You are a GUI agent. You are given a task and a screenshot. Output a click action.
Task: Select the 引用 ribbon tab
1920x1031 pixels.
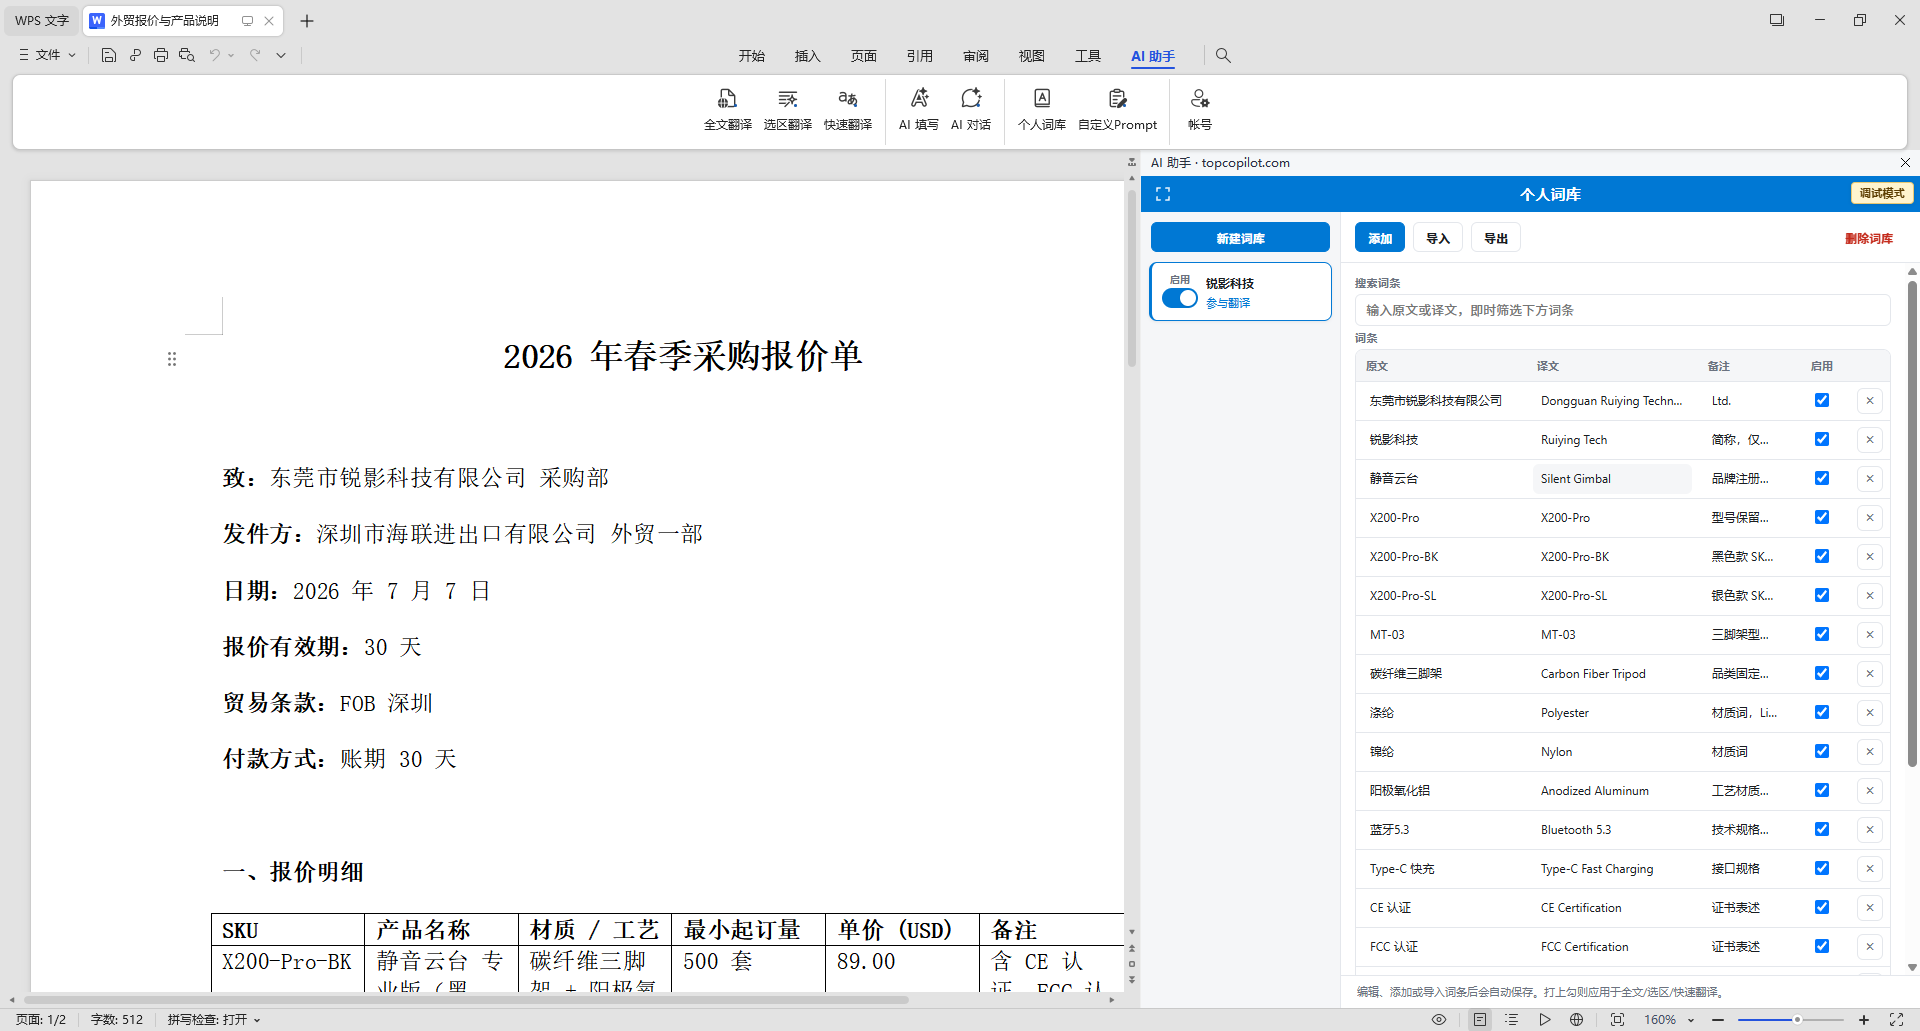920,56
